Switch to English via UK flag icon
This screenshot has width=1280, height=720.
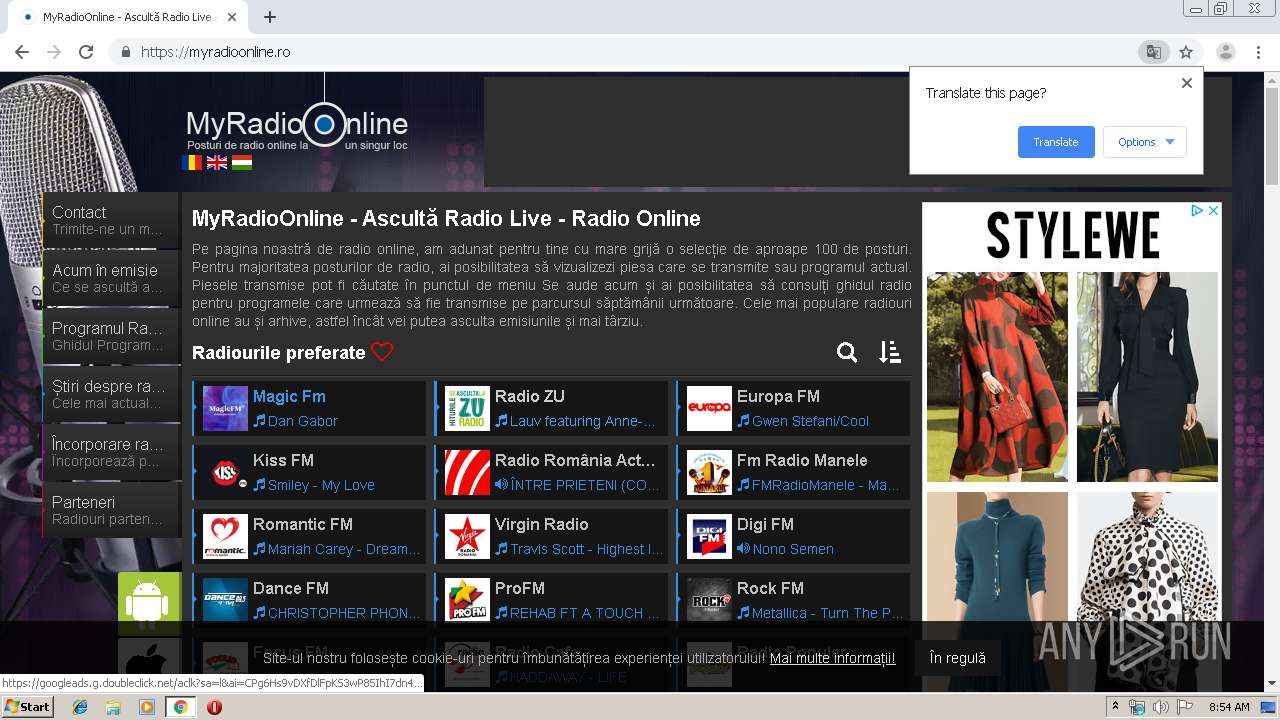[217, 162]
